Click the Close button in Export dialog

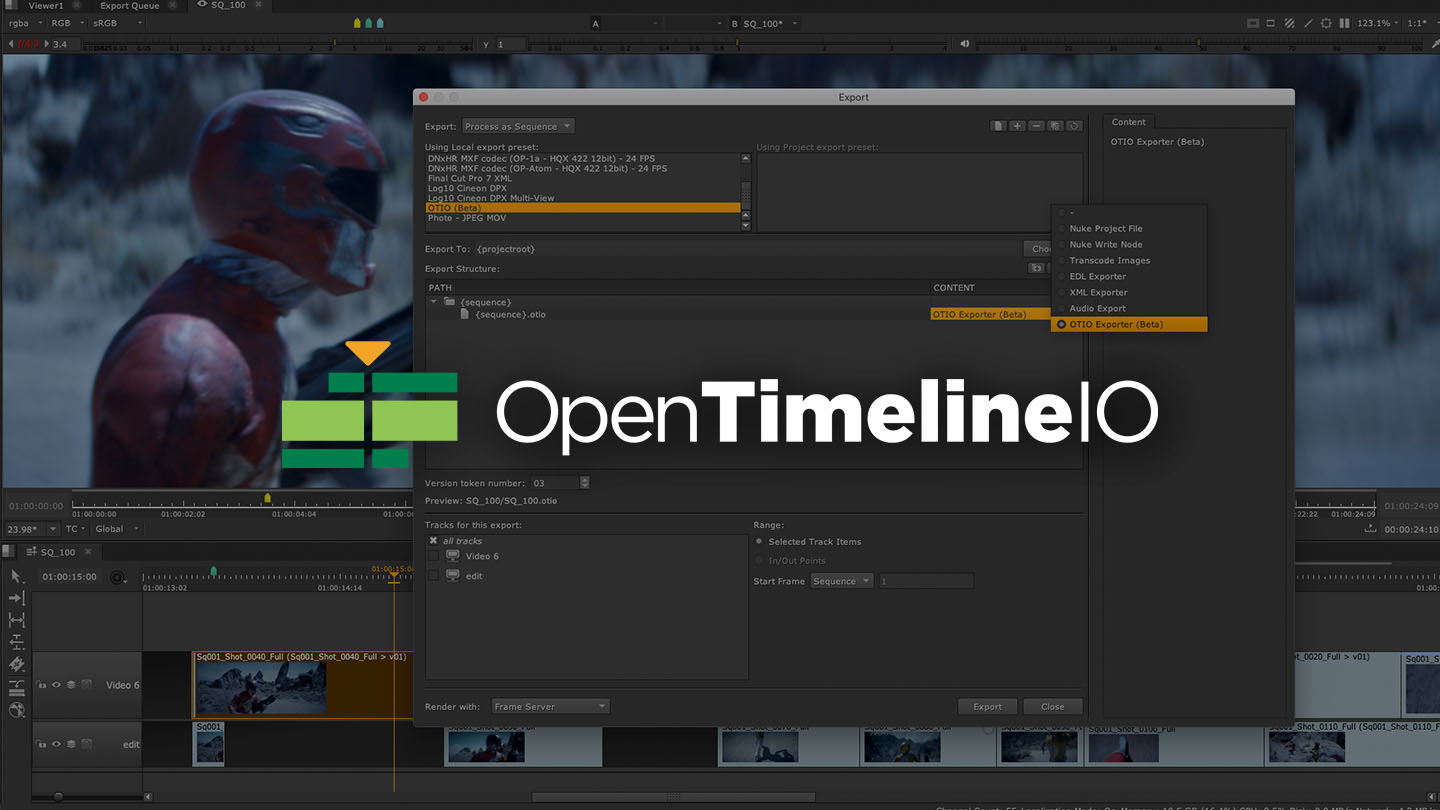click(1053, 706)
